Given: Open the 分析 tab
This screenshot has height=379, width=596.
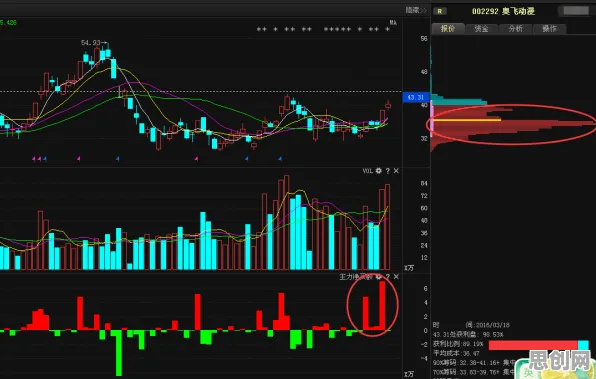Looking at the screenshot, I should pyautogui.click(x=515, y=29).
